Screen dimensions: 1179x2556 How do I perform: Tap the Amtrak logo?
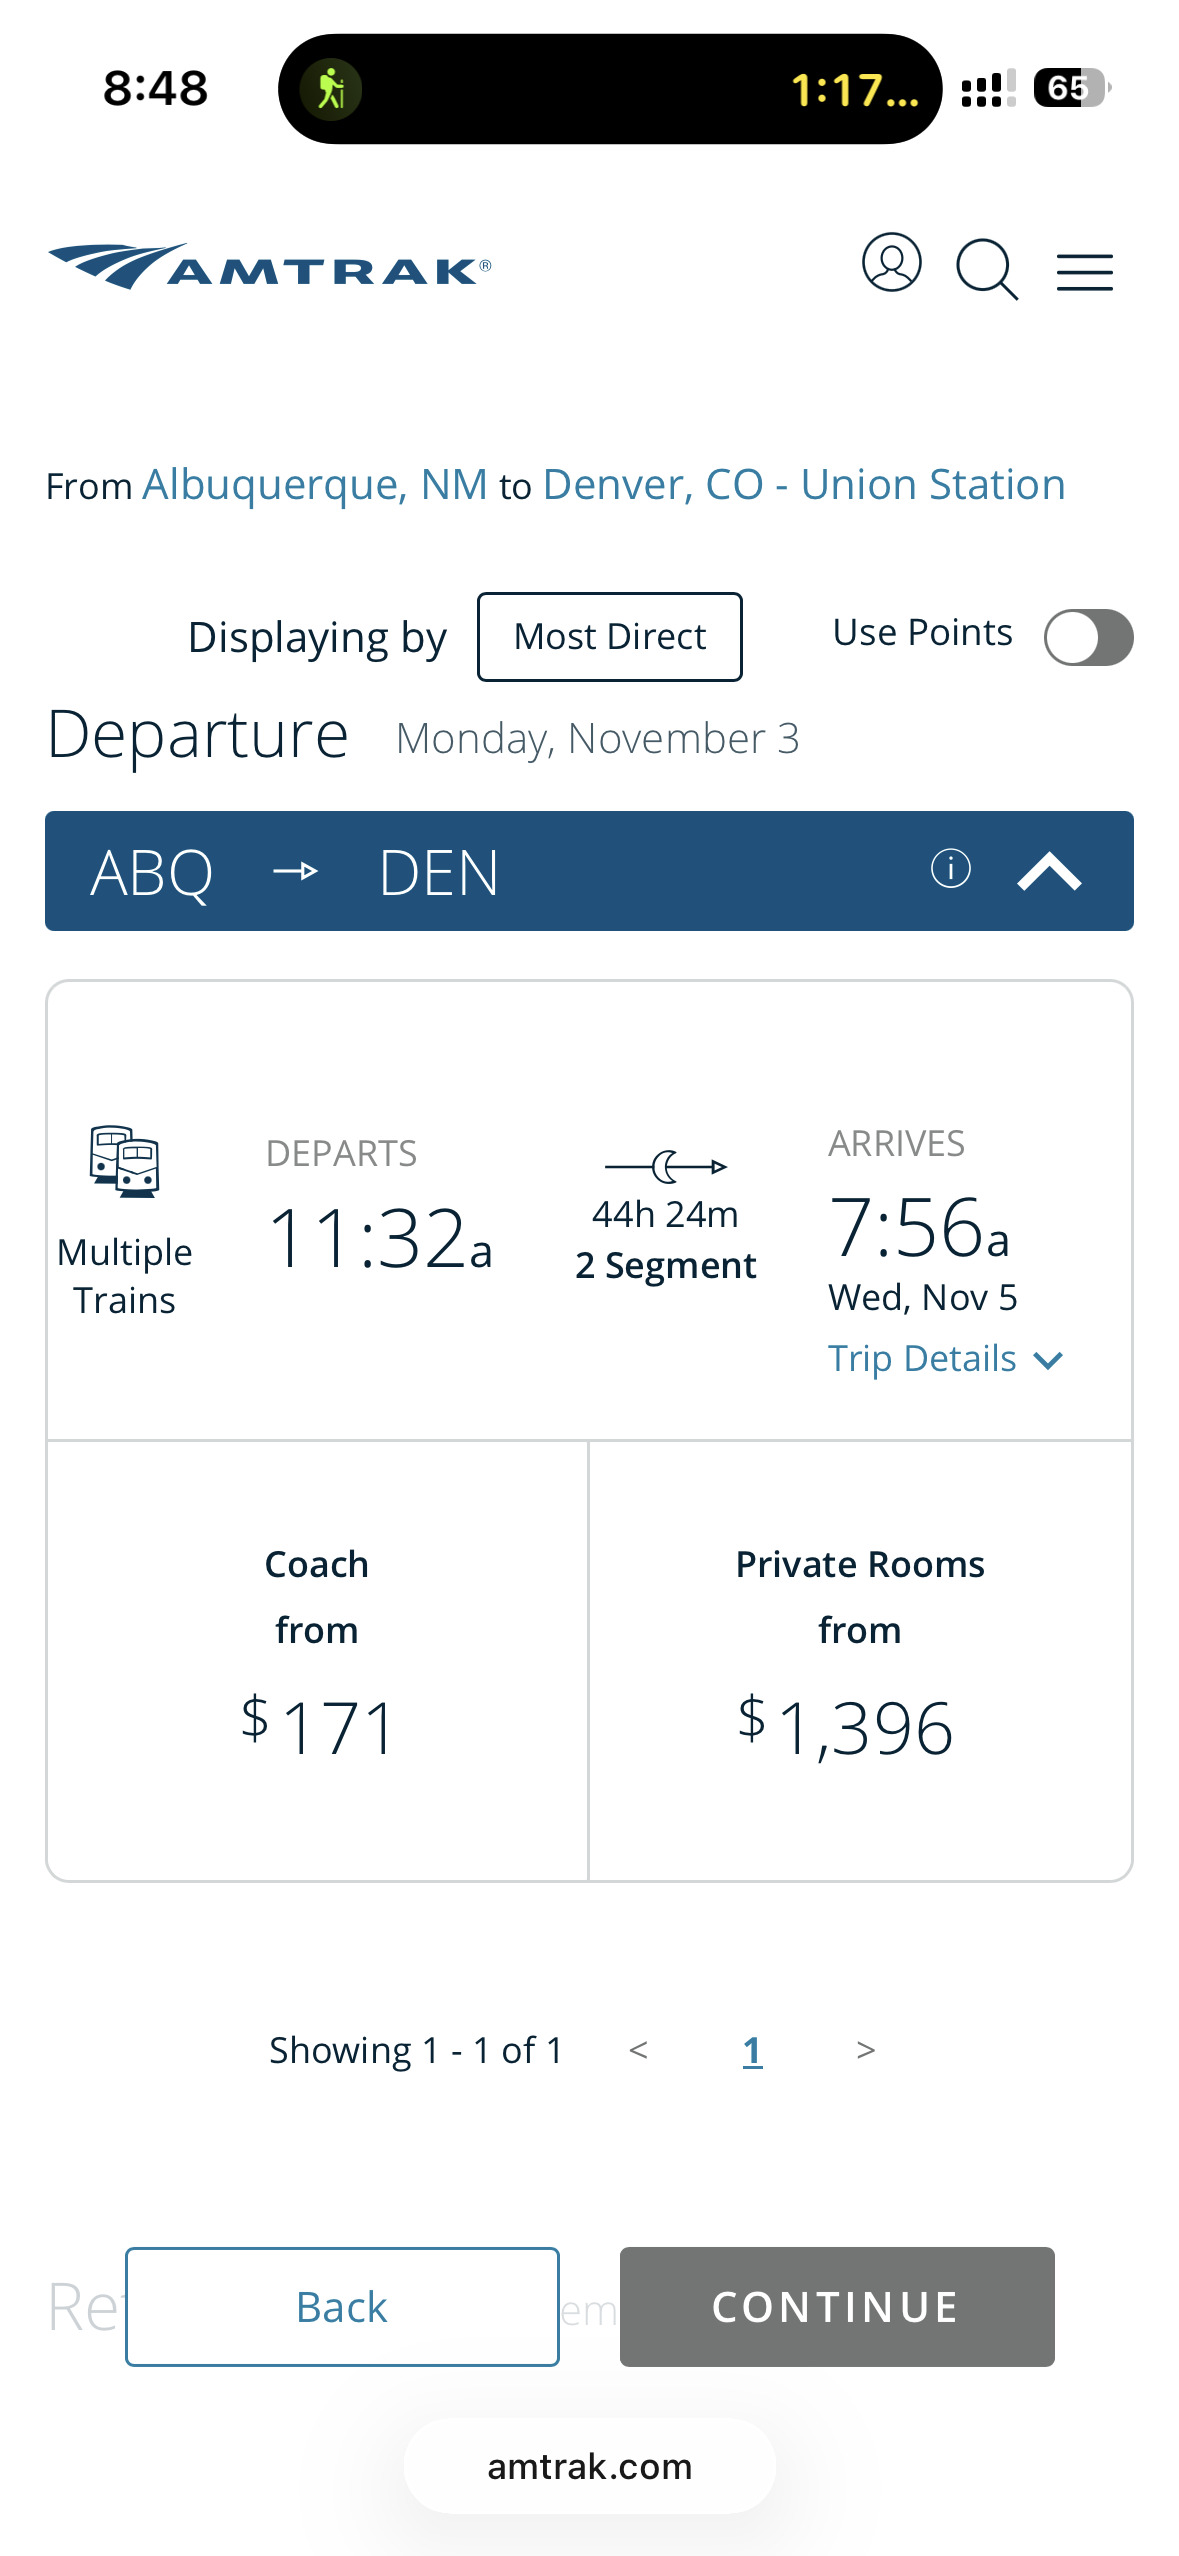(x=270, y=267)
